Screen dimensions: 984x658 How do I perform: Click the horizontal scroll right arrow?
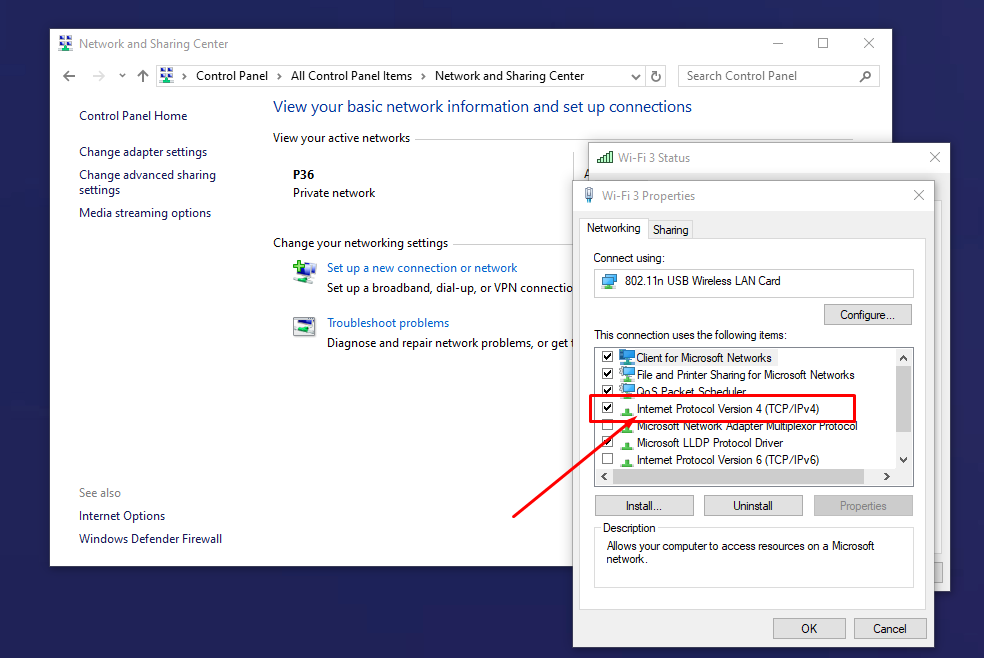point(886,477)
